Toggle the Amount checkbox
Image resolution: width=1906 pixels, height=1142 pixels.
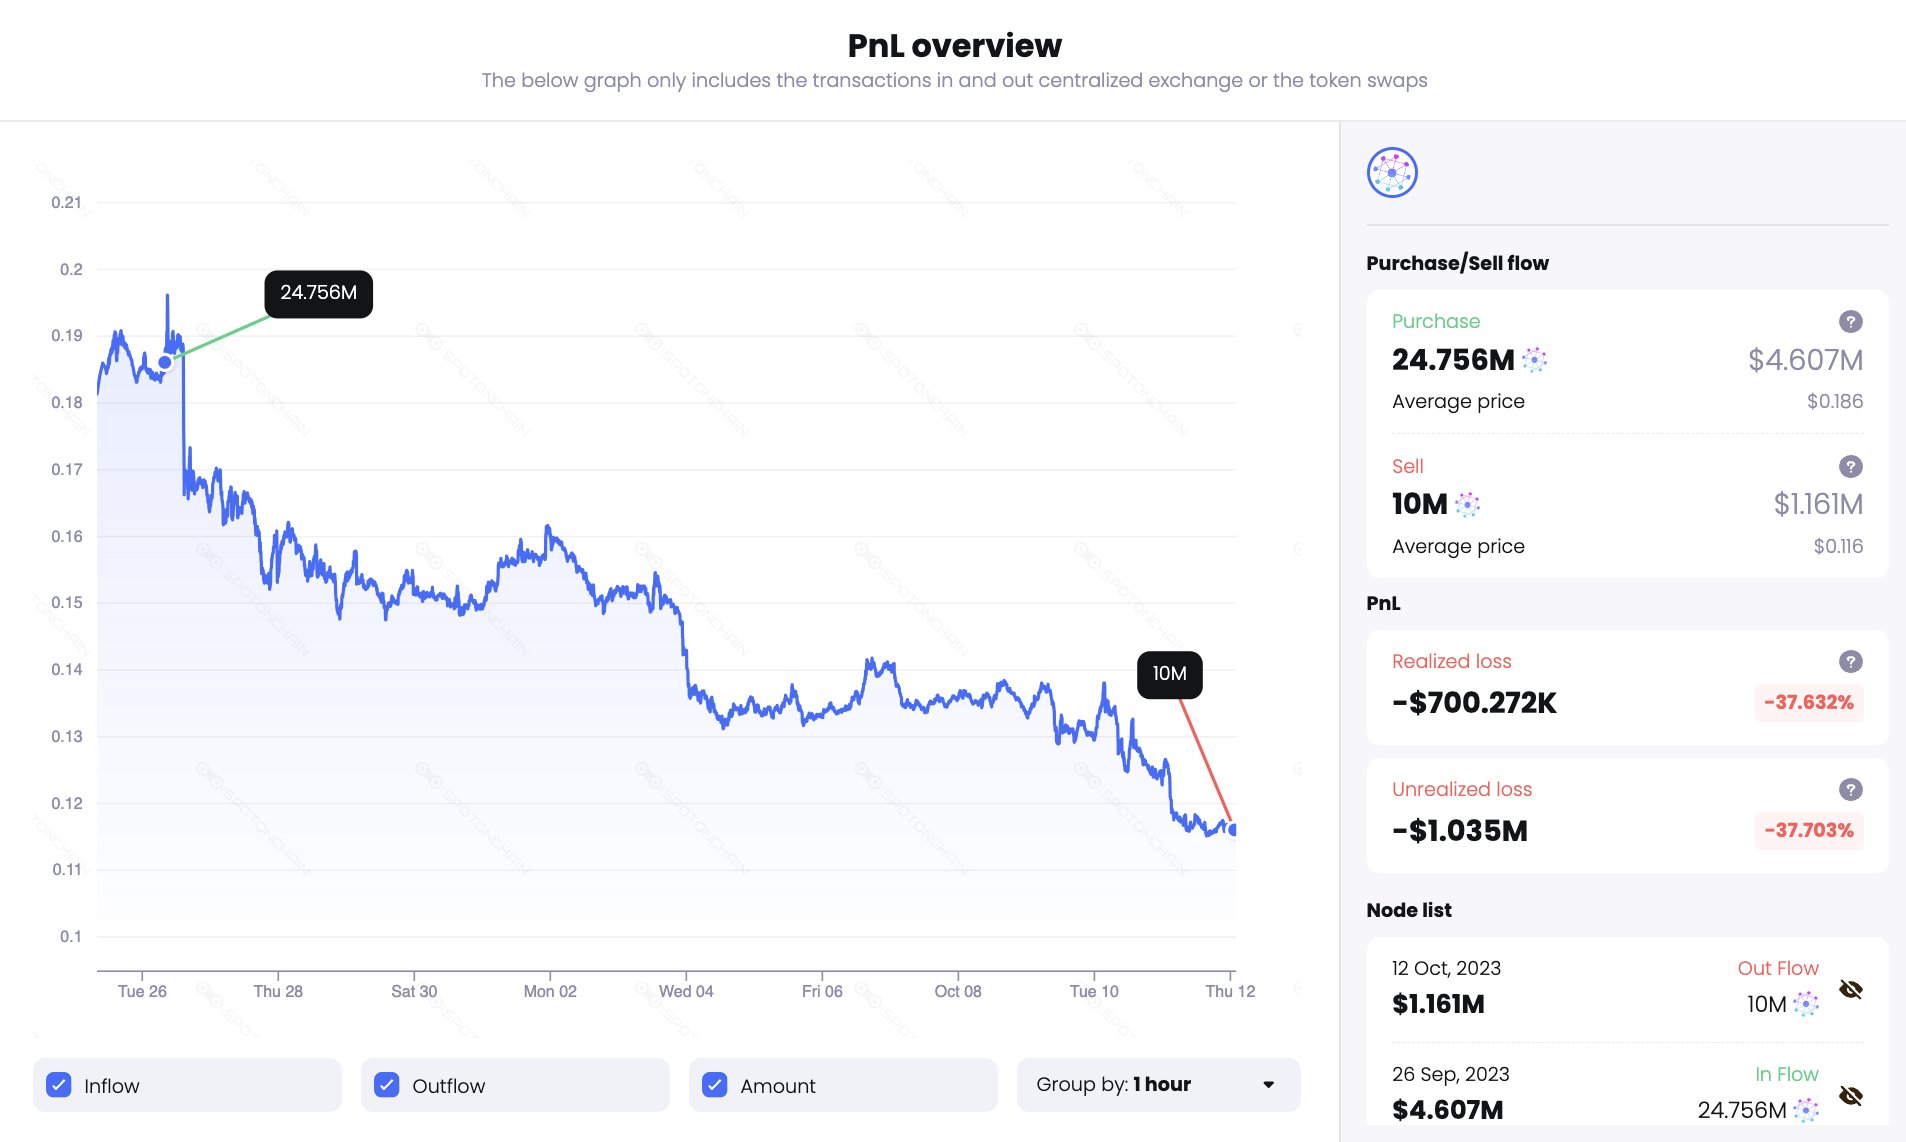(x=715, y=1085)
